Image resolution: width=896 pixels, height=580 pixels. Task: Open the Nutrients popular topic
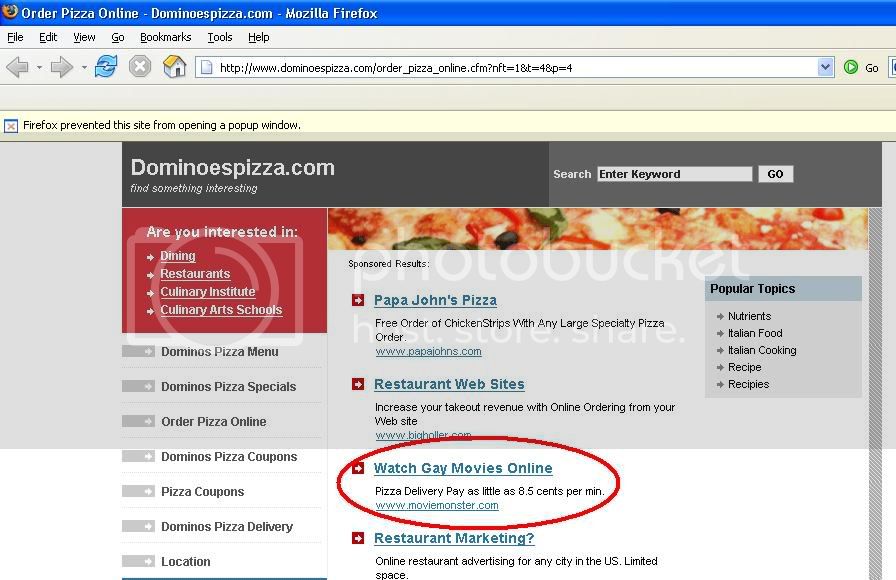click(749, 316)
